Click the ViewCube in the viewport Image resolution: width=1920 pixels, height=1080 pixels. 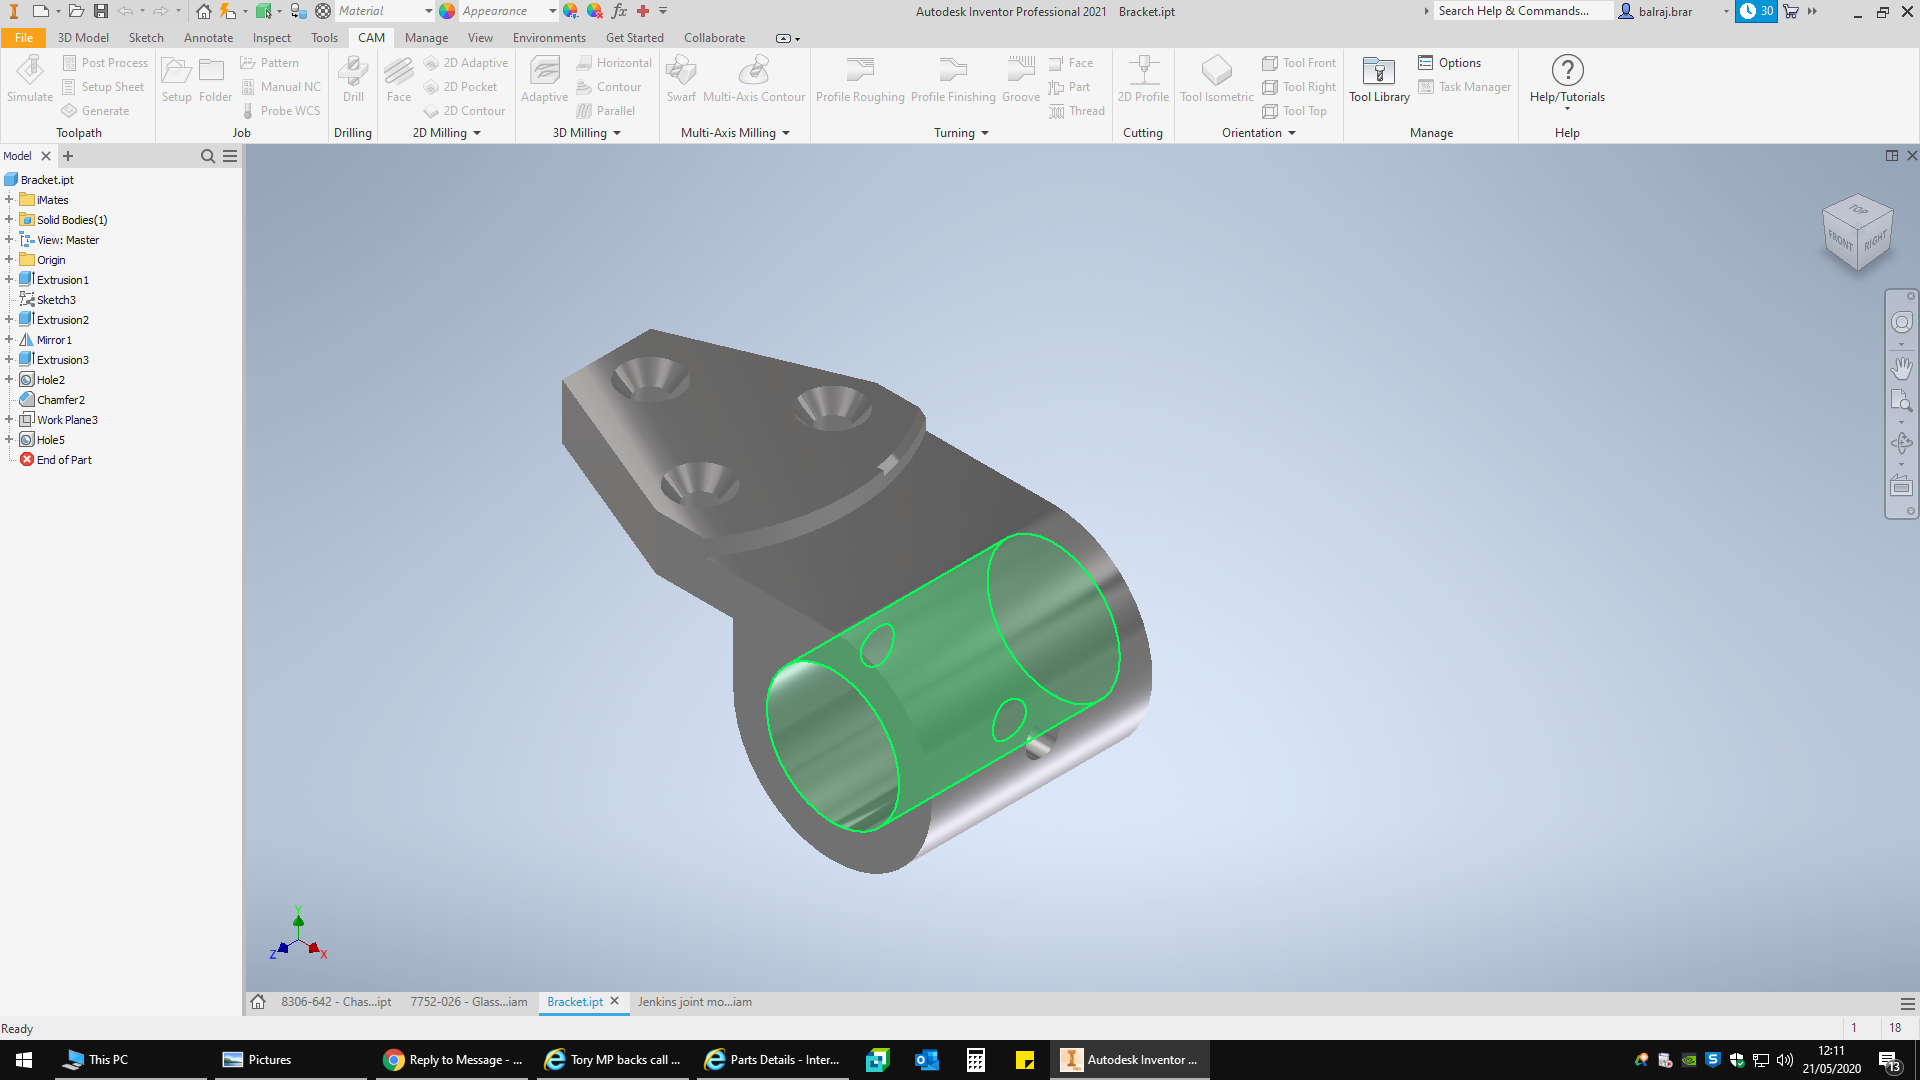coord(1858,232)
